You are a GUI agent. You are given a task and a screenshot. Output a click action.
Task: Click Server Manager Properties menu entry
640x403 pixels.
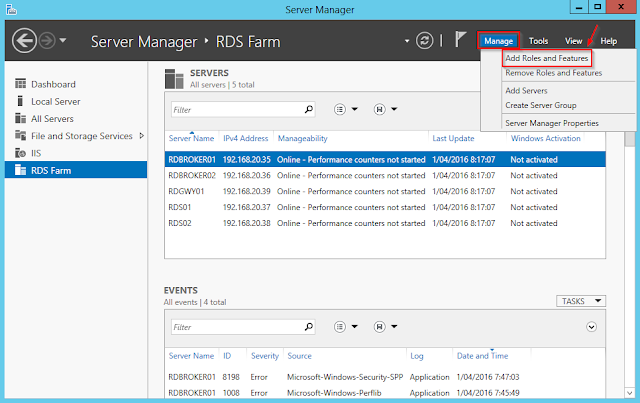(553, 122)
